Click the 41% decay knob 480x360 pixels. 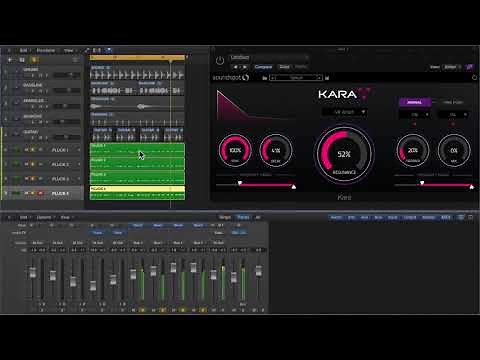tap(276, 150)
